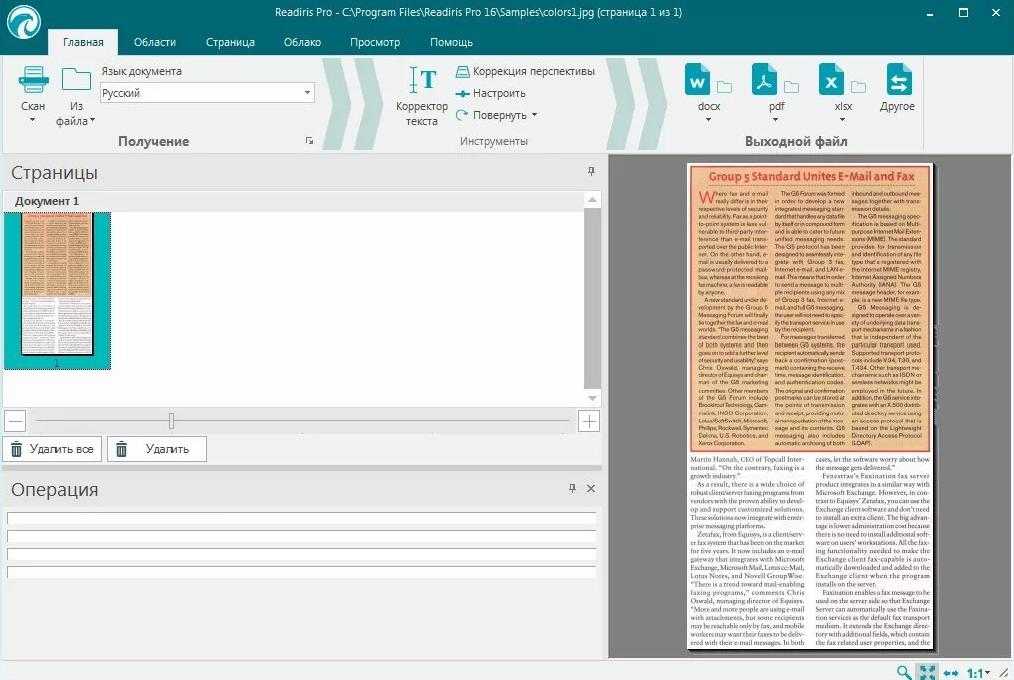Toggle fit-to-window view in status bar
Viewport: 1014px width, 680px height.
(x=927, y=673)
